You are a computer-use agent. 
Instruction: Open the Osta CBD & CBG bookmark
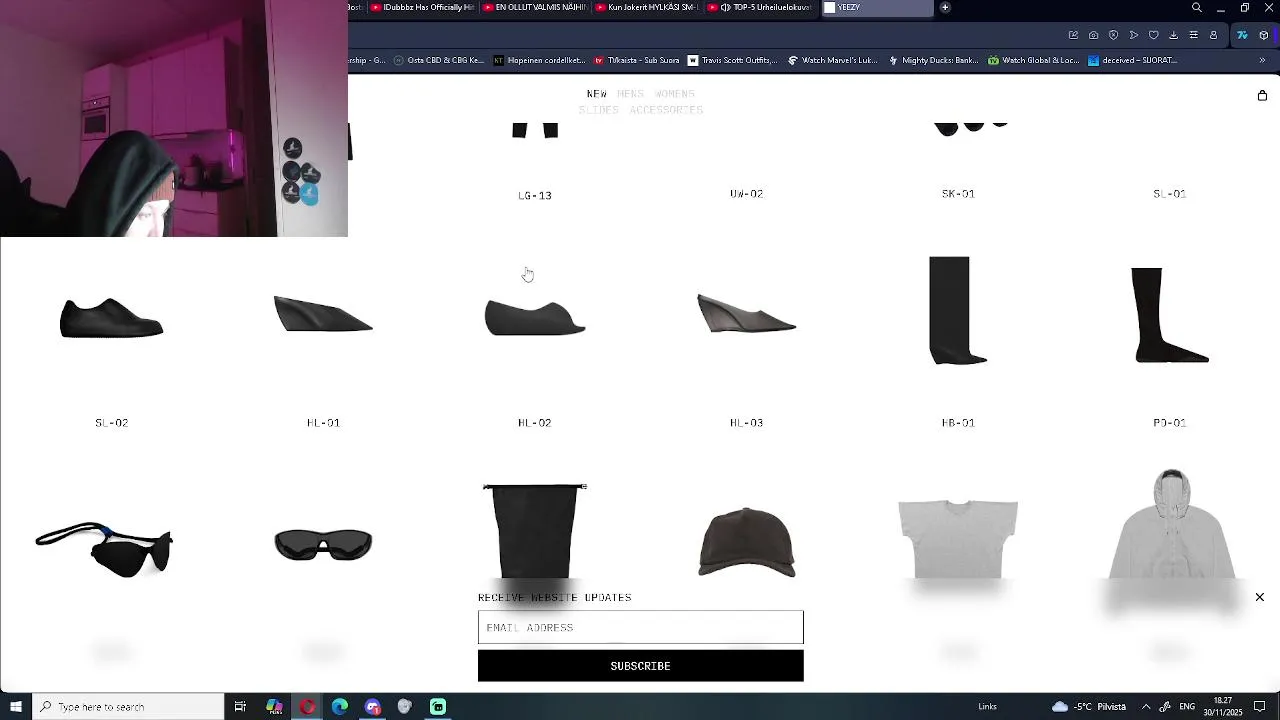(x=439, y=60)
